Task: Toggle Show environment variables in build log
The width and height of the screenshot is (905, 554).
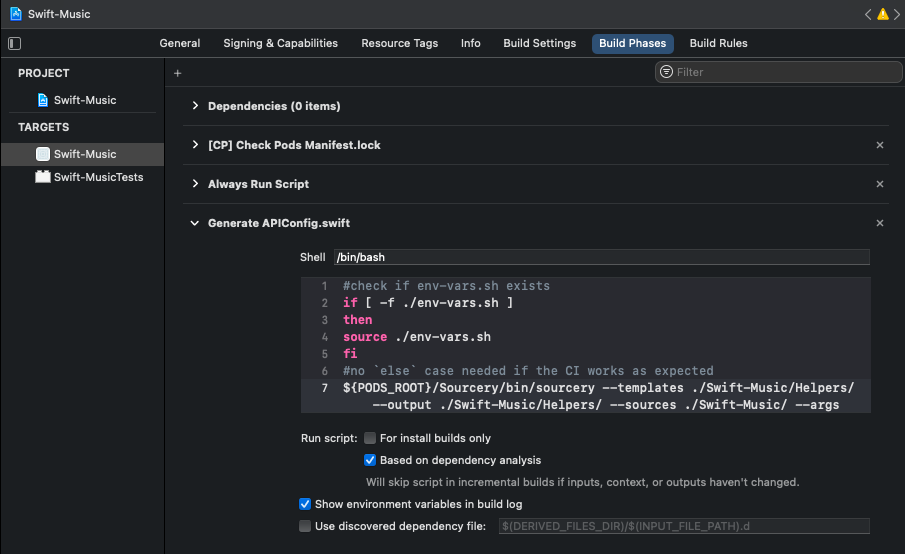Action: pyautogui.click(x=305, y=504)
